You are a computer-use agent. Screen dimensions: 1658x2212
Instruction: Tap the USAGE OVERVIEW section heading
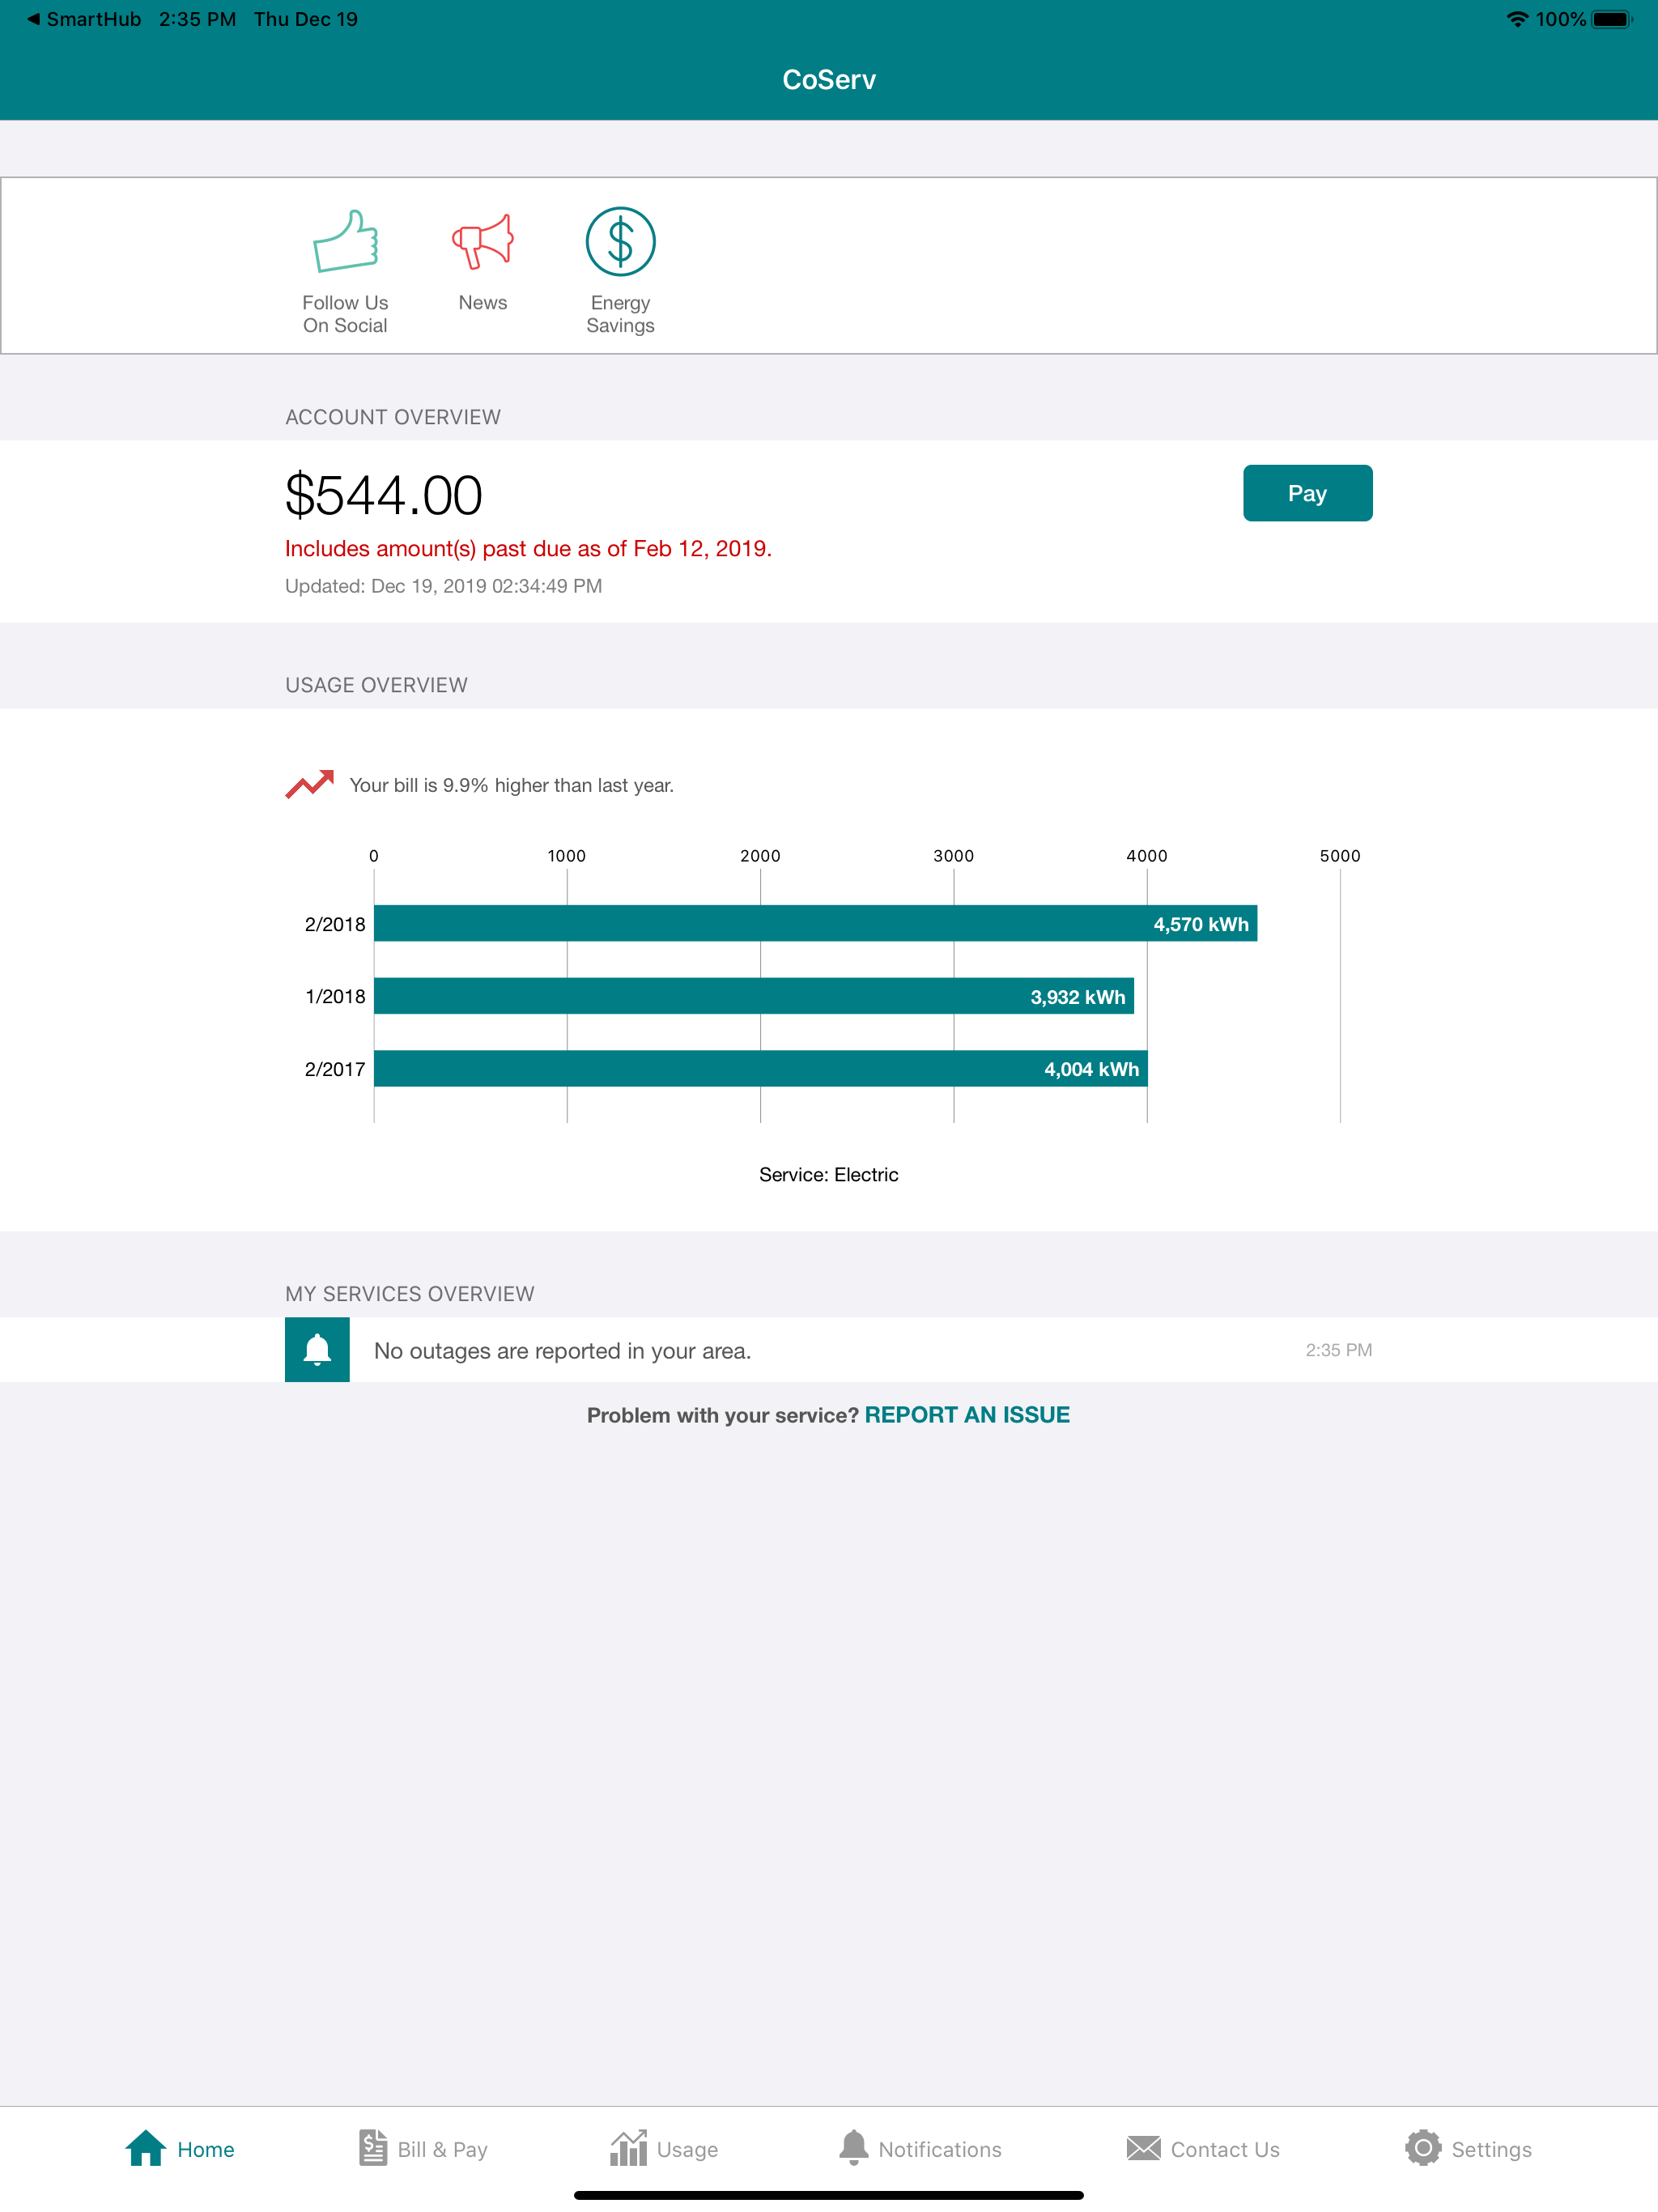click(x=376, y=685)
